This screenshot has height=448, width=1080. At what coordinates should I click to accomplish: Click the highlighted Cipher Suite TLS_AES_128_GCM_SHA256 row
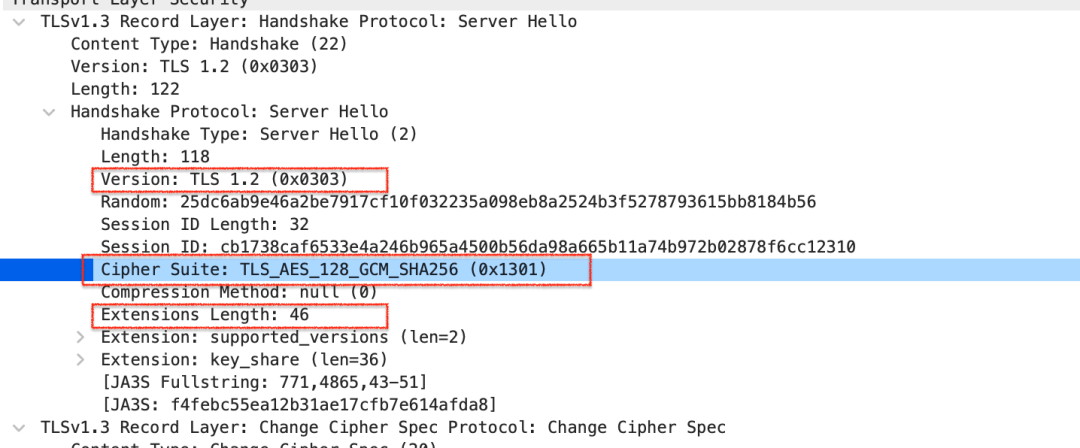324,269
